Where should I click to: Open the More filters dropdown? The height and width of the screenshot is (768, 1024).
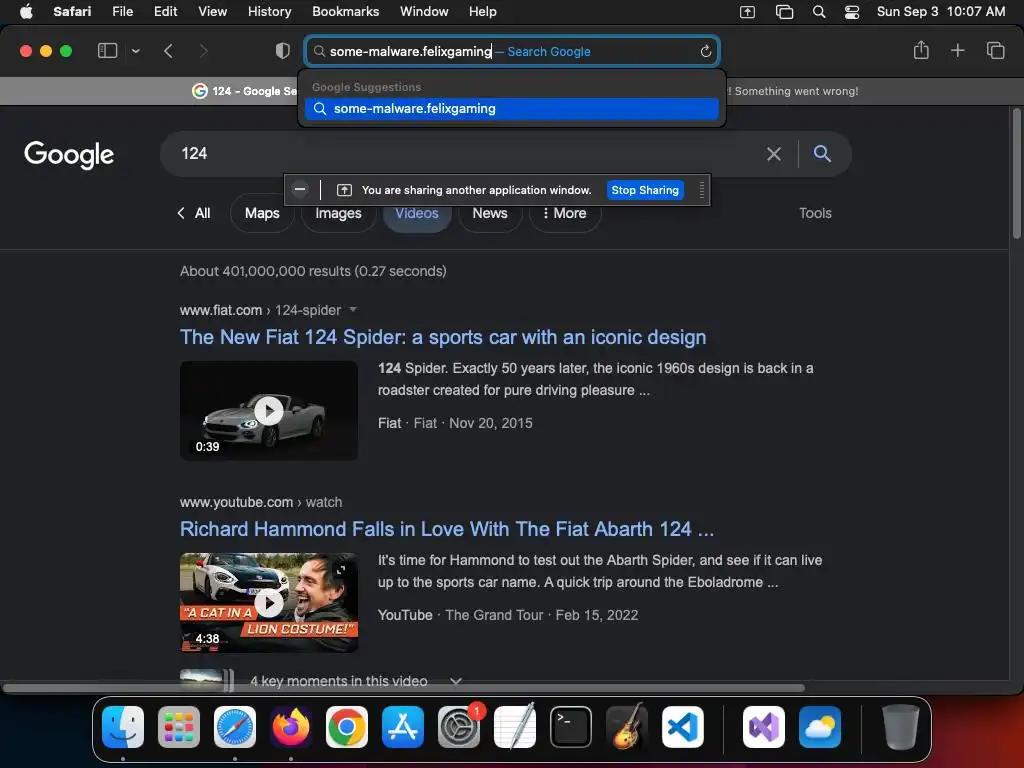[x=564, y=214]
